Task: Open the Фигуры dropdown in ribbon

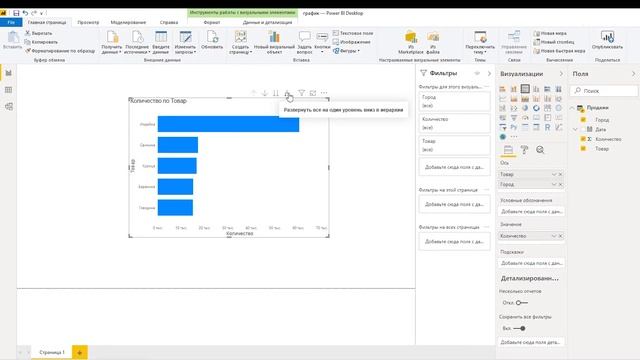Action: point(347,51)
